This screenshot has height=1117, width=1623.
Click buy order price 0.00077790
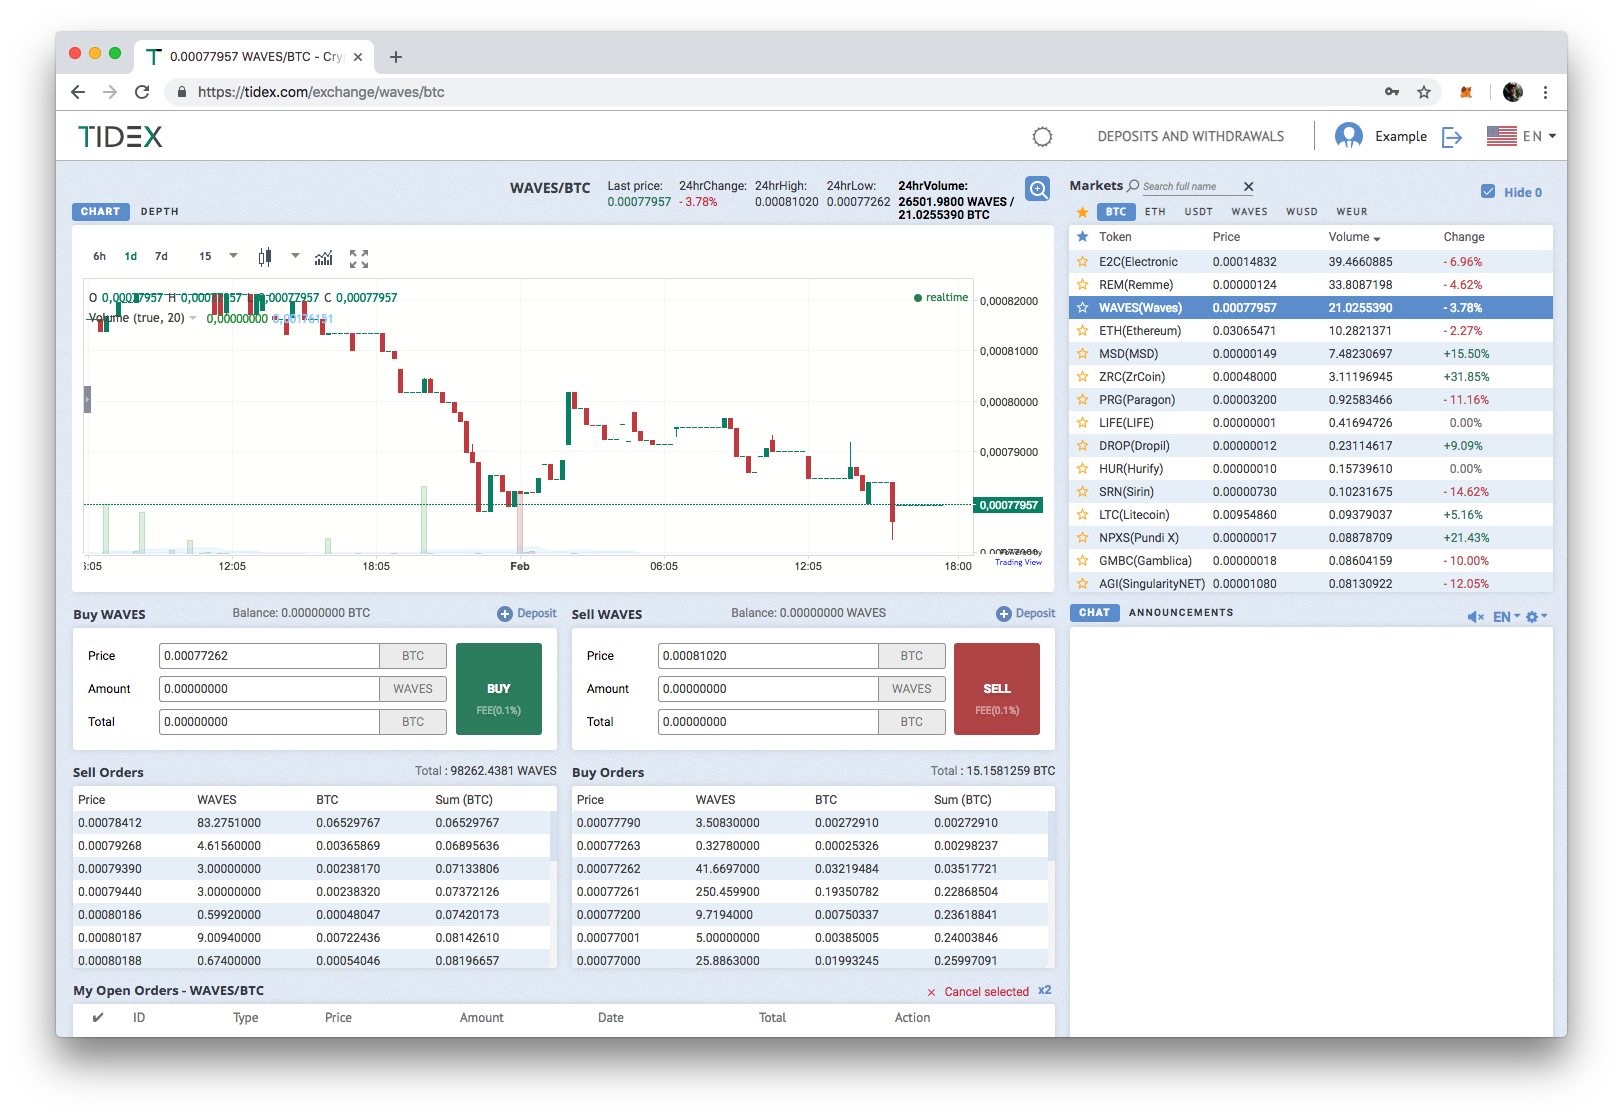pos(608,823)
